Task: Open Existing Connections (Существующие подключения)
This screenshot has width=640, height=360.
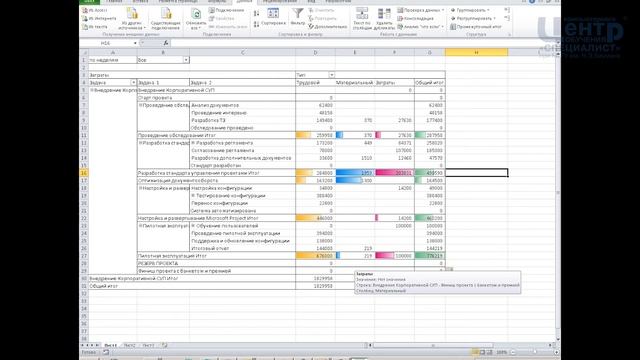Action: (x=166, y=19)
